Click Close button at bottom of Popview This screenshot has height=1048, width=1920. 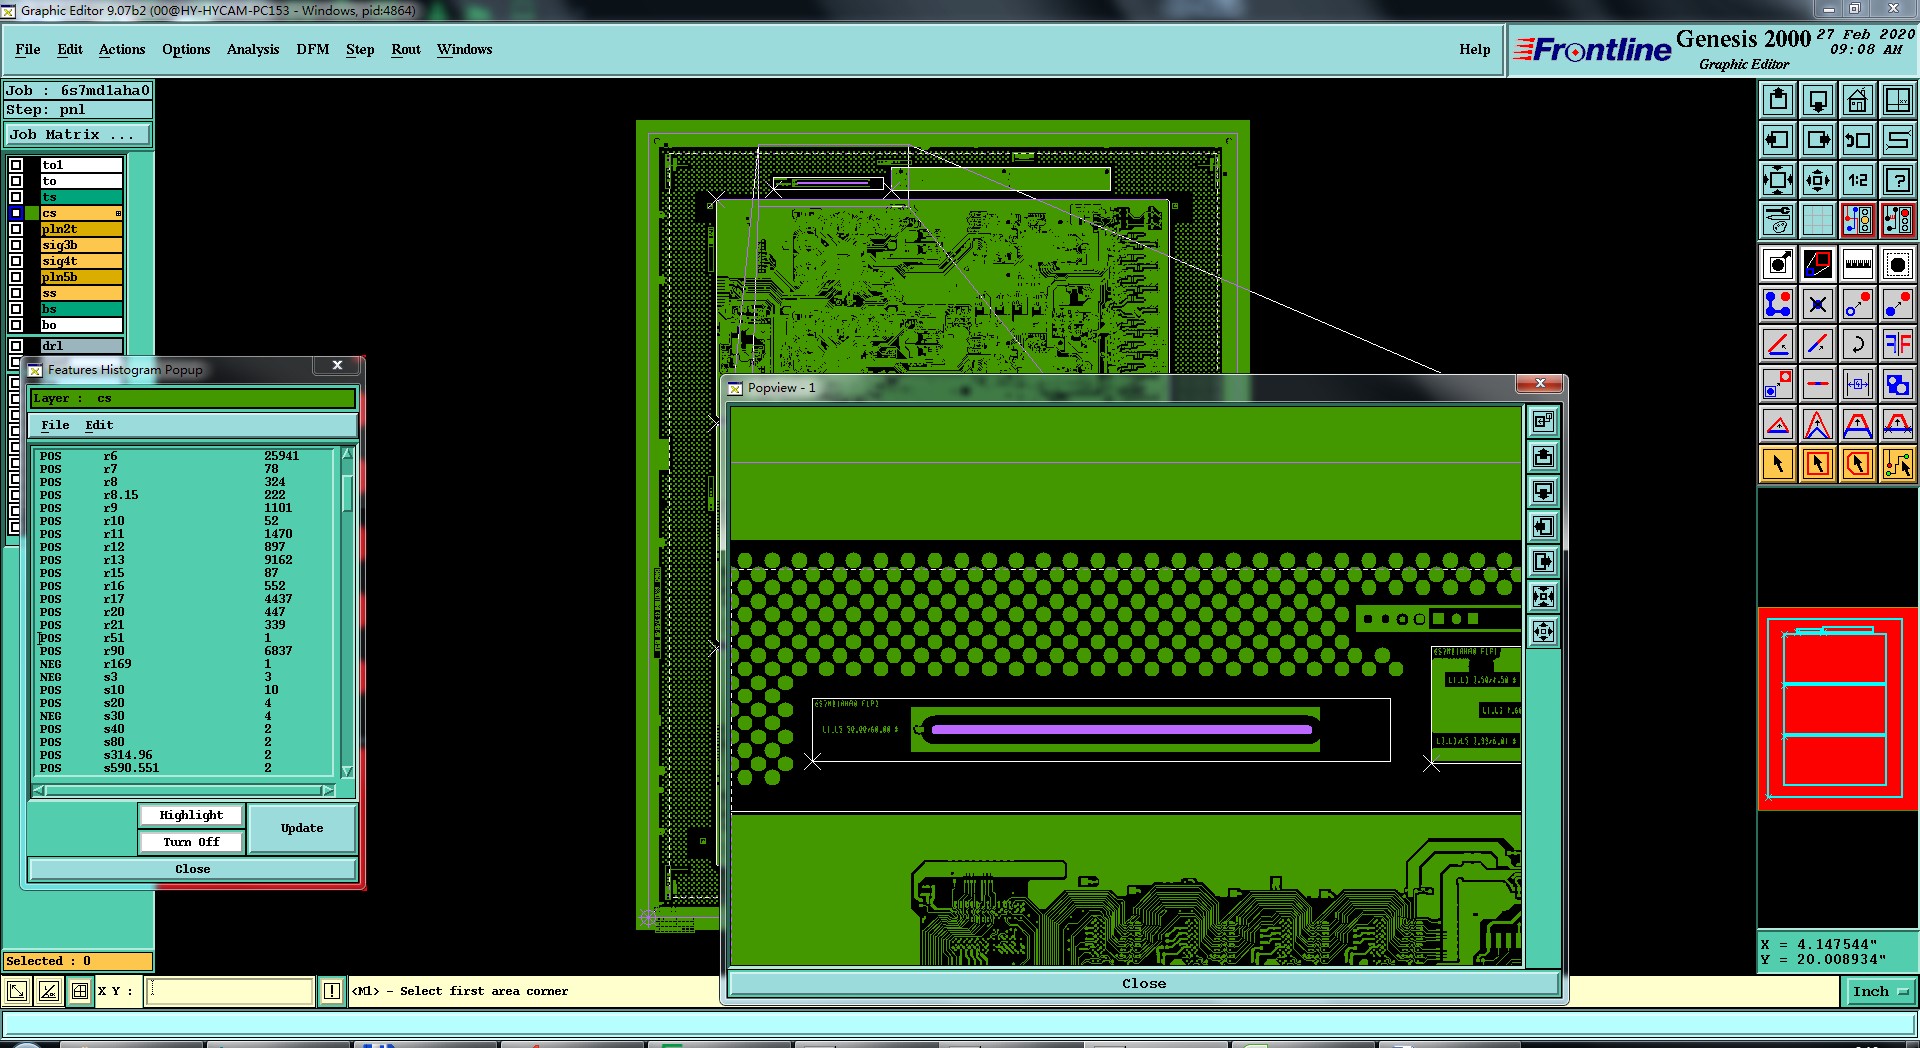click(1144, 984)
